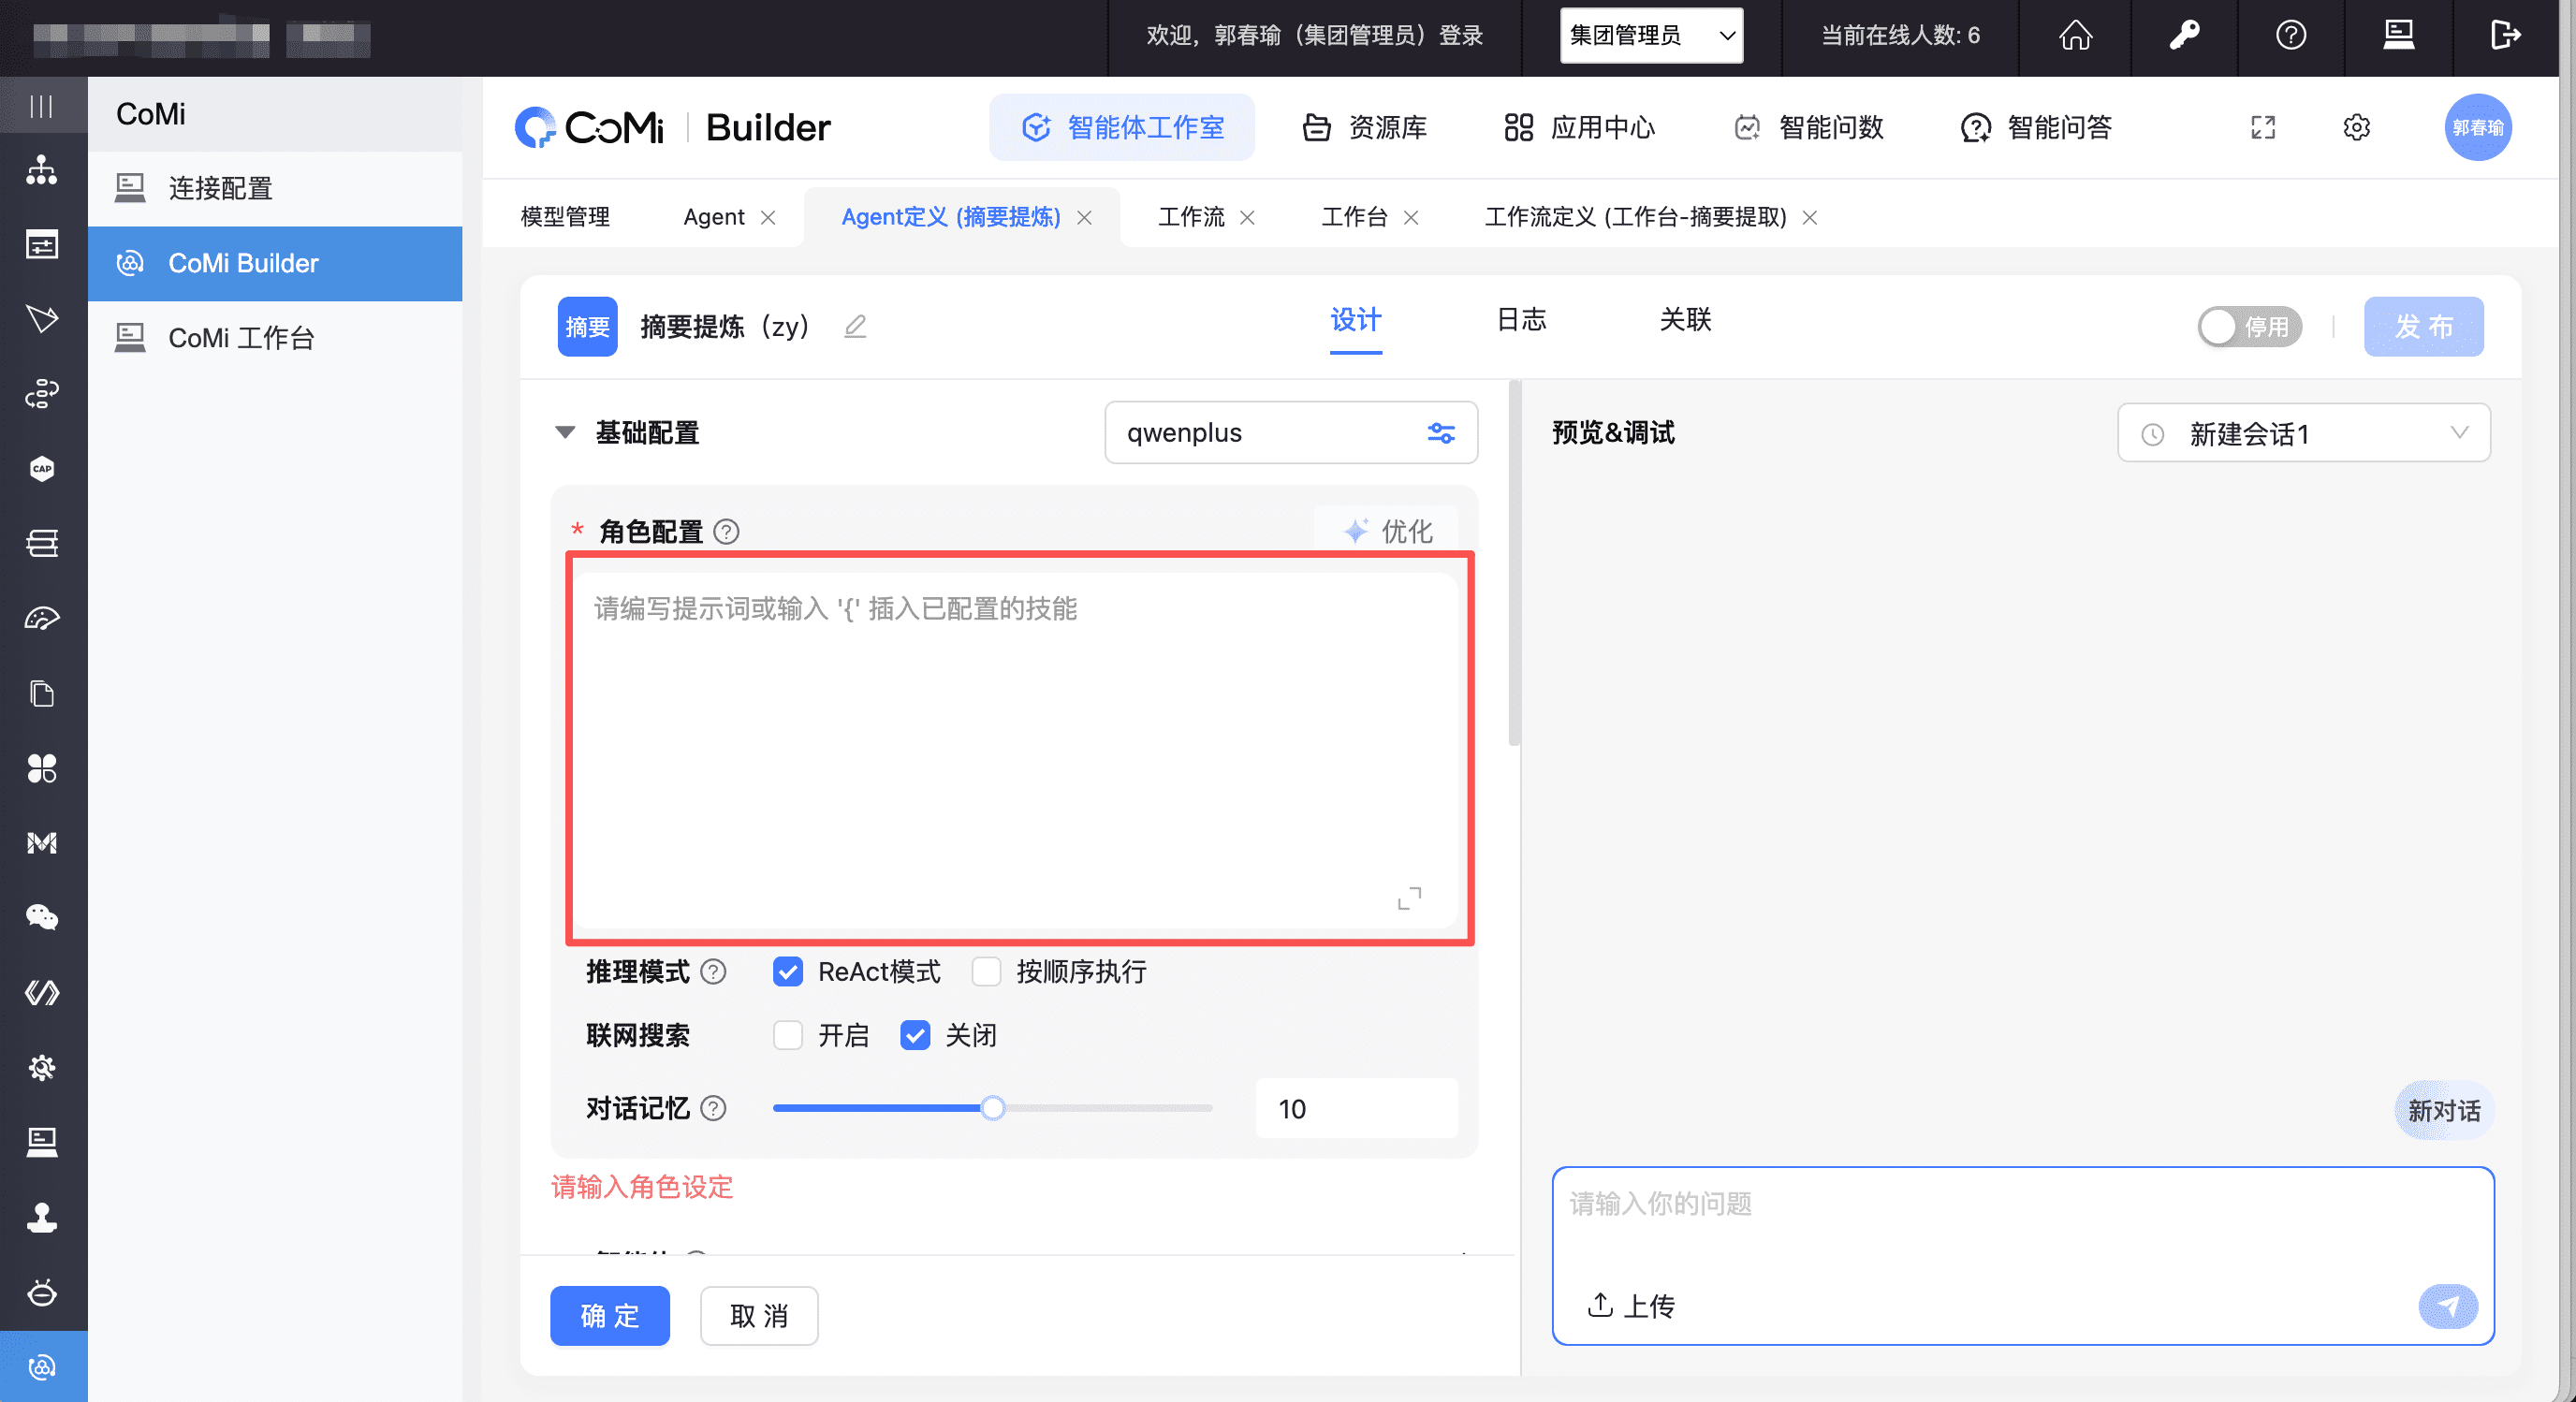Screen dimensions: 2576x1402
Task: Open the 新建会话1 session dropdown
Action: [x=2303, y=433]
